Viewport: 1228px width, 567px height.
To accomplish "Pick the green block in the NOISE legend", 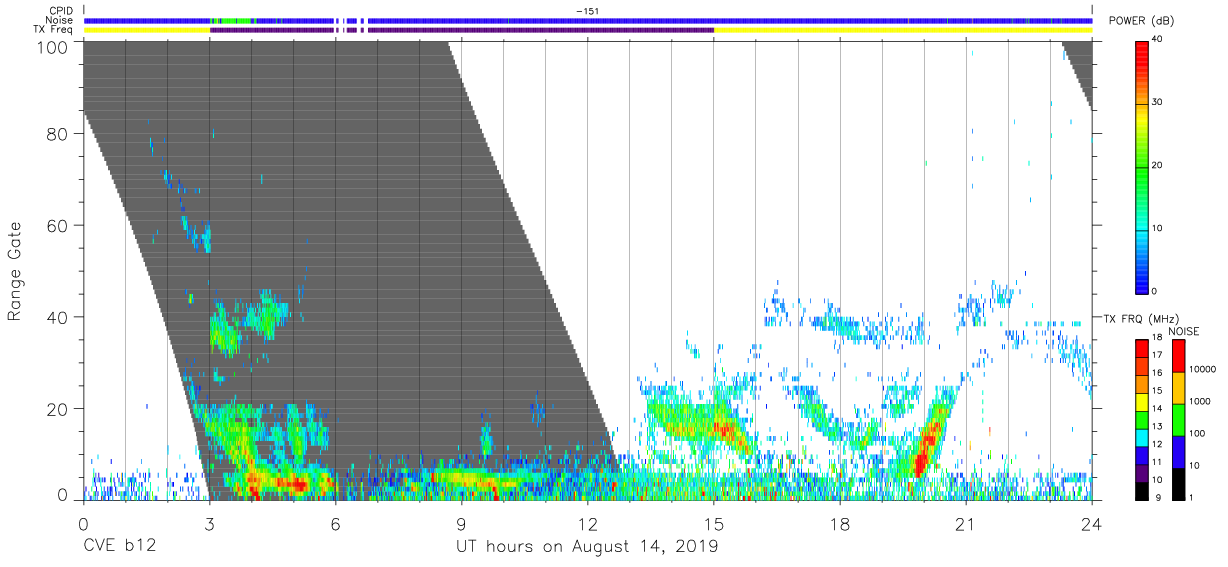I will [x=1177, y=419].
